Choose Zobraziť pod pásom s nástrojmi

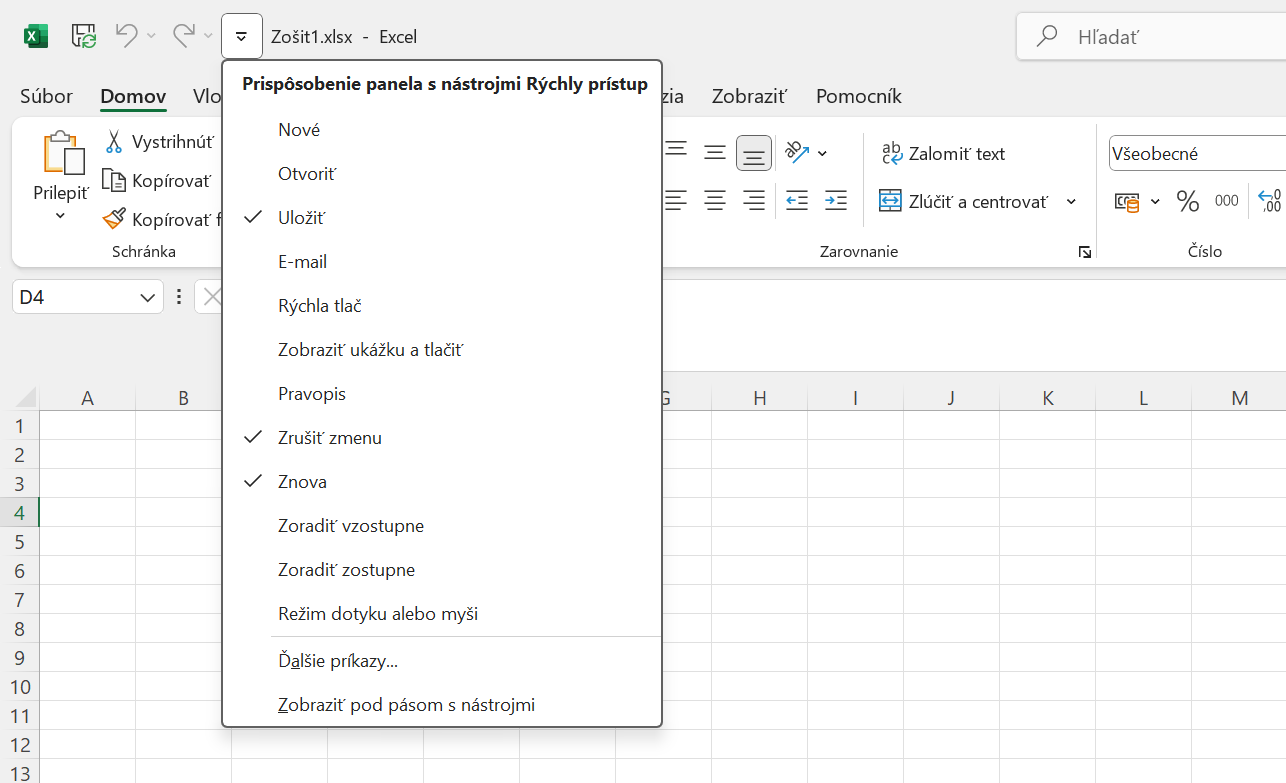coord(442,706)
